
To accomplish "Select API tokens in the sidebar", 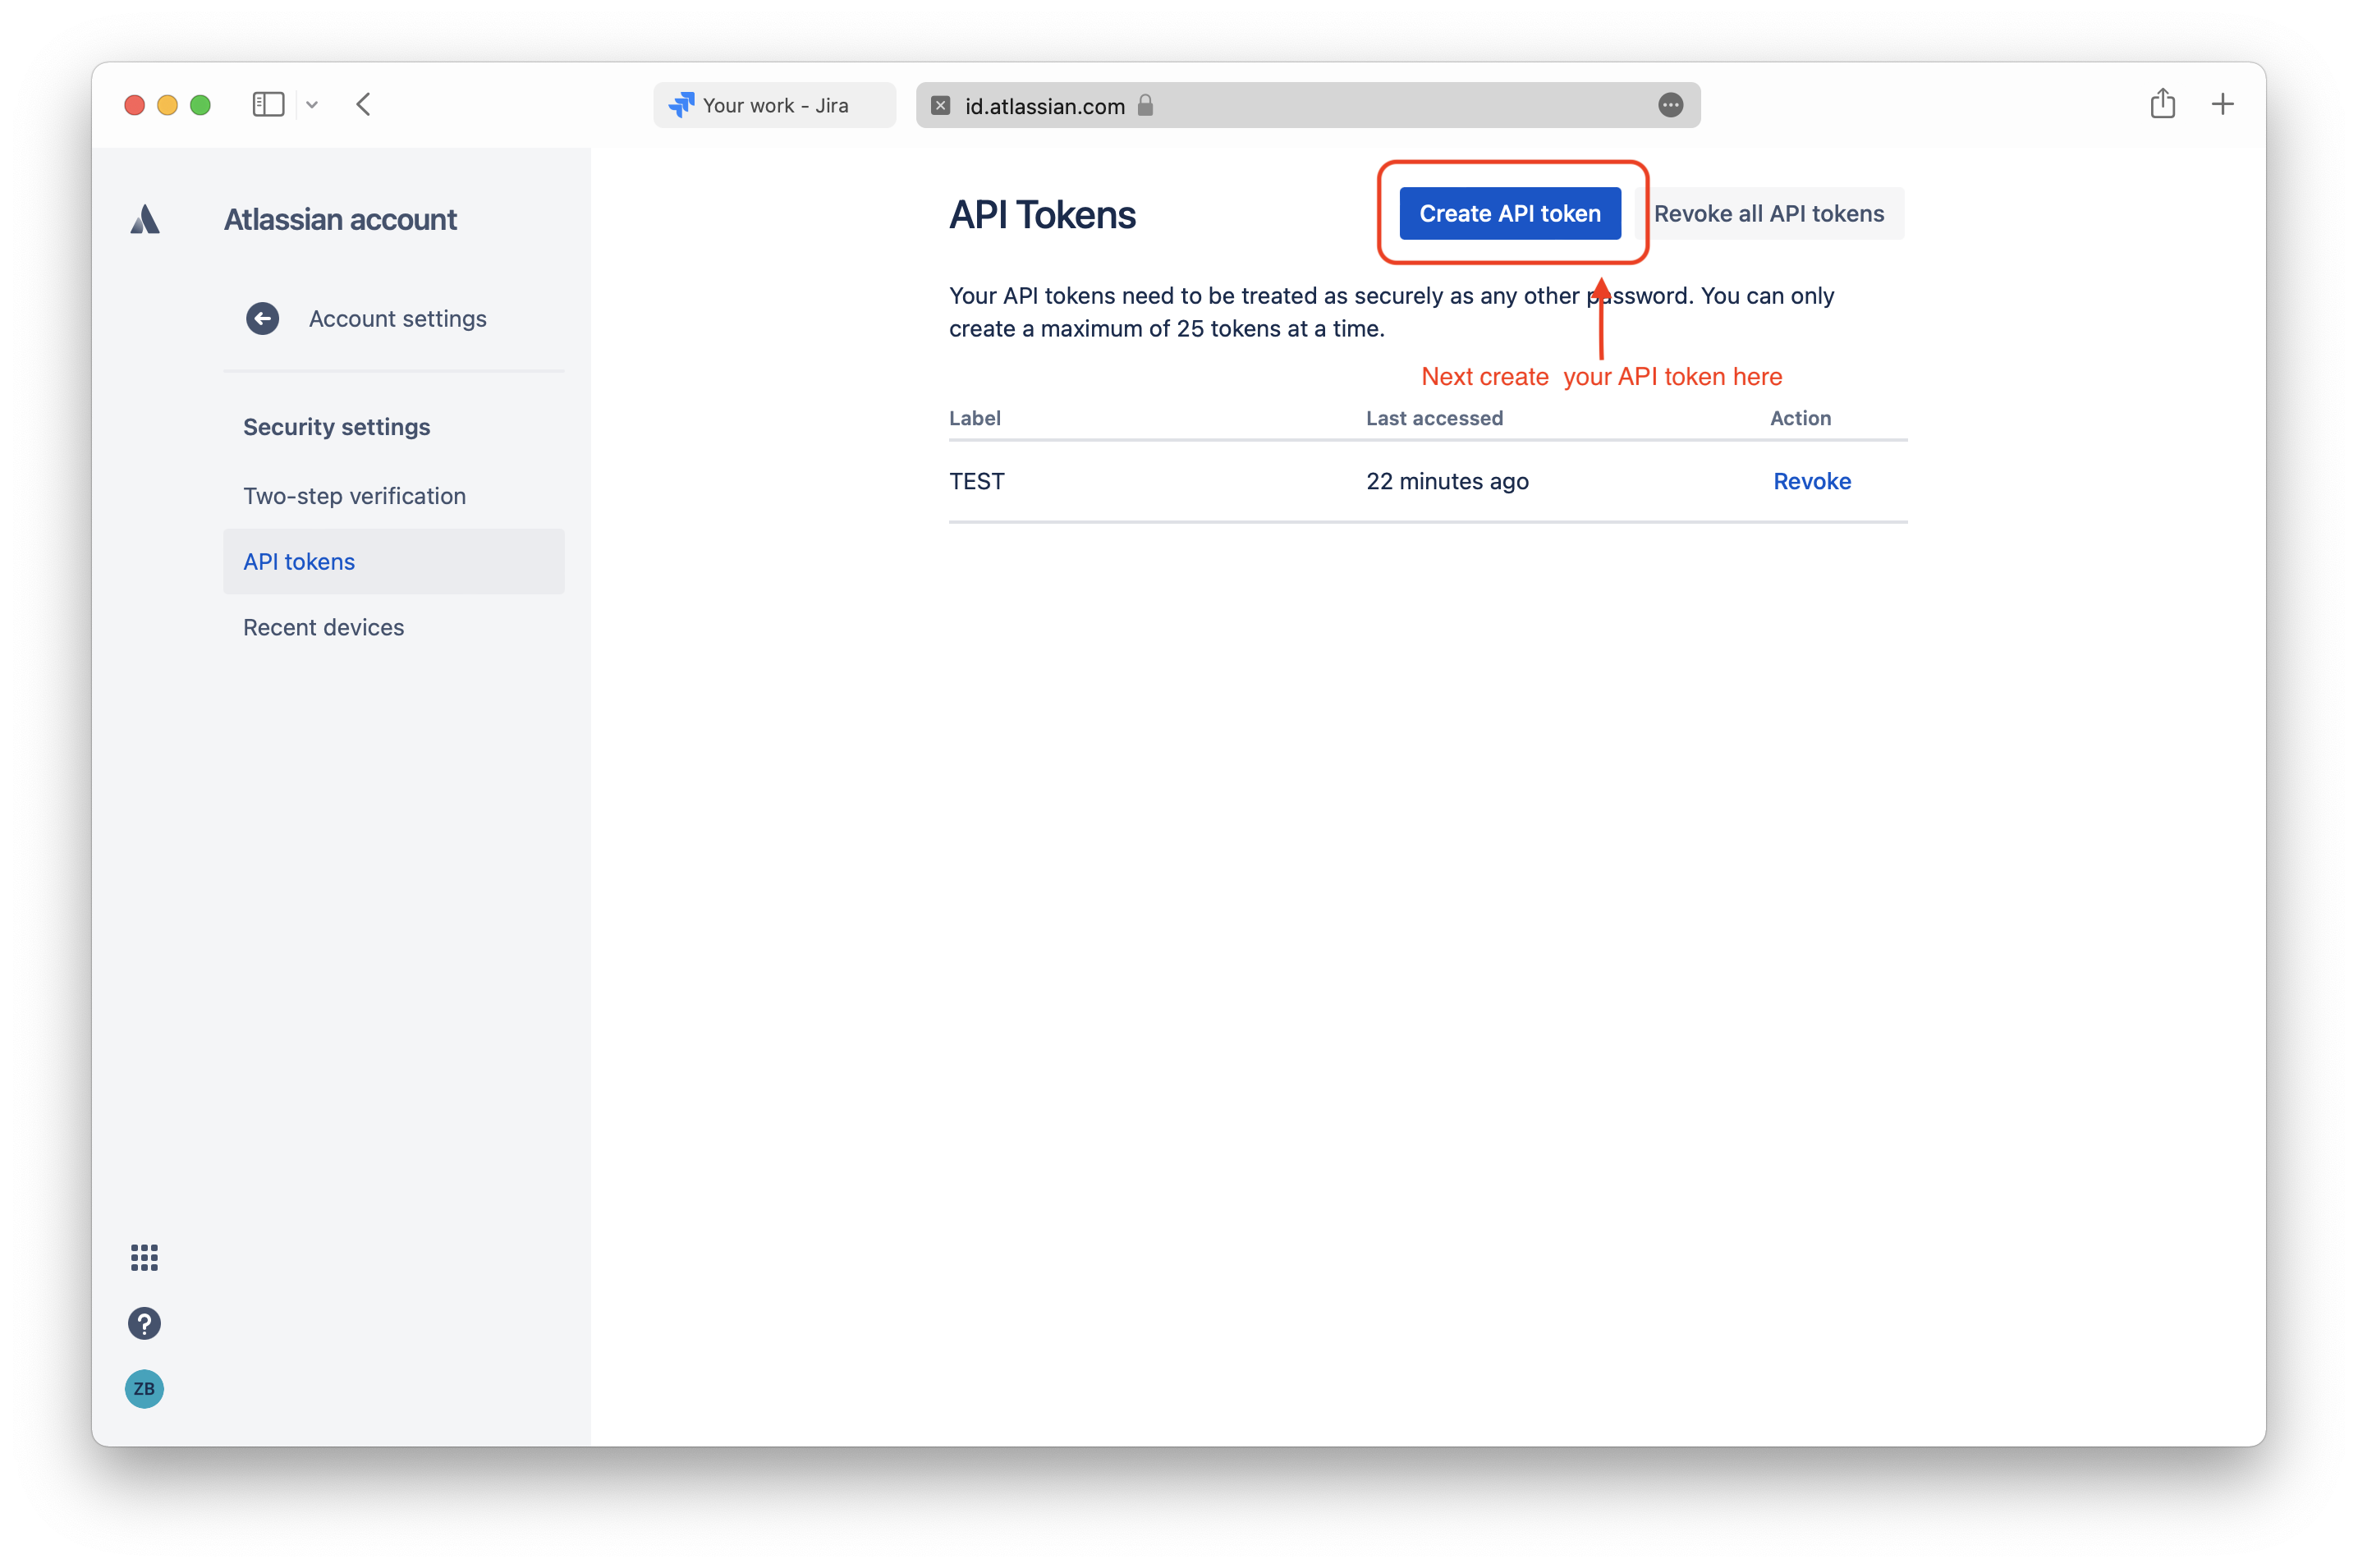I will 299,561.
